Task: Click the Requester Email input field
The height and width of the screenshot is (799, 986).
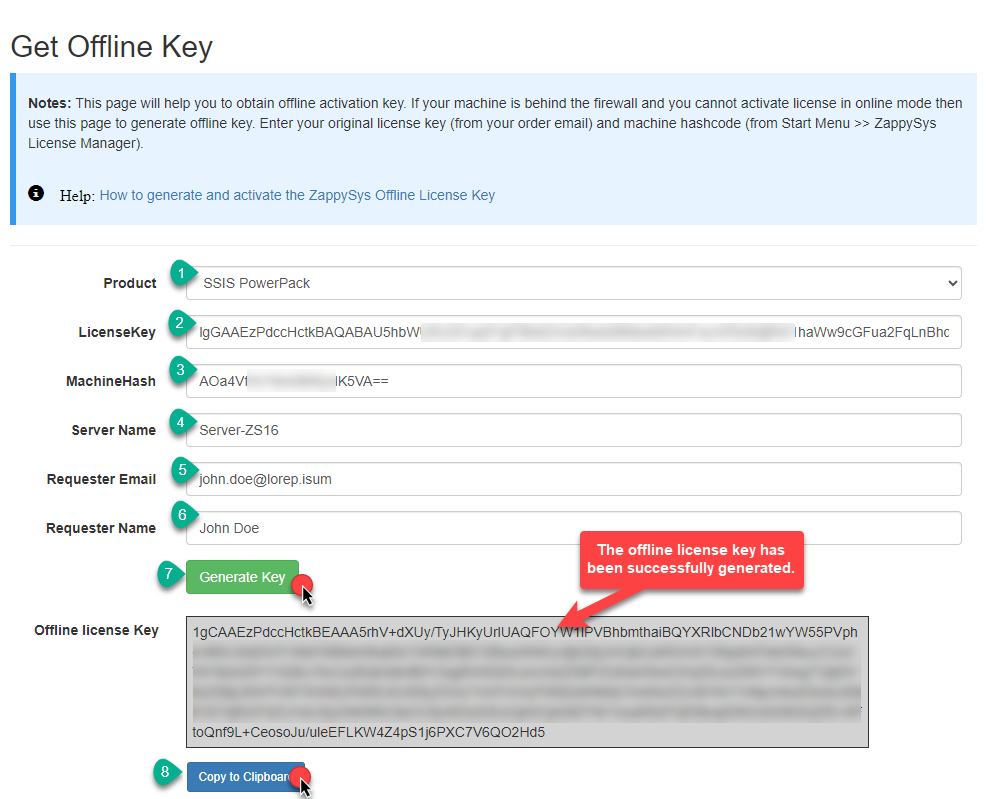Action: (573, 479)
